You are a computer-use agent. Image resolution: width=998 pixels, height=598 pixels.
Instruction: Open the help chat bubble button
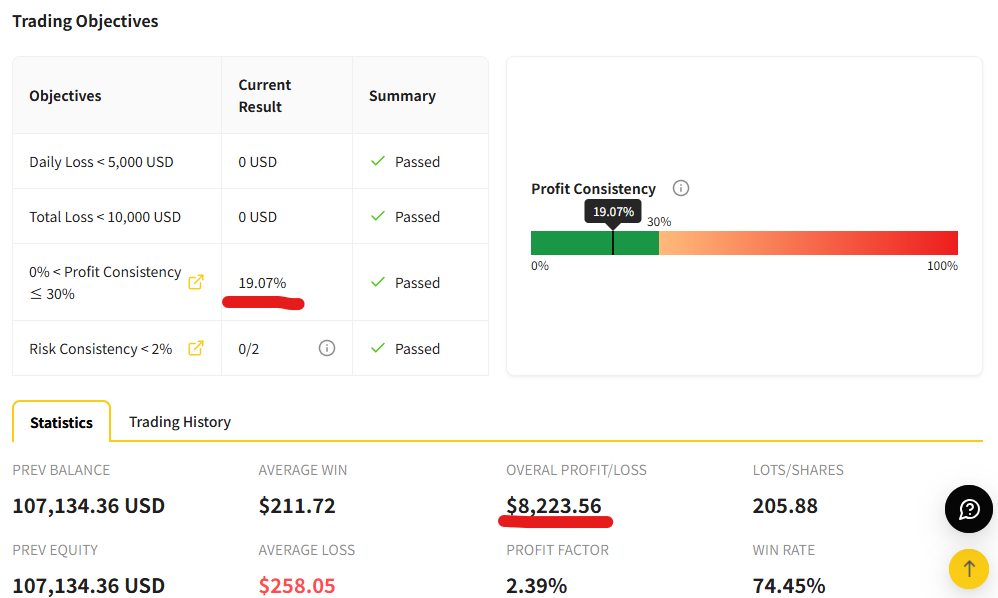coord(969,509)
